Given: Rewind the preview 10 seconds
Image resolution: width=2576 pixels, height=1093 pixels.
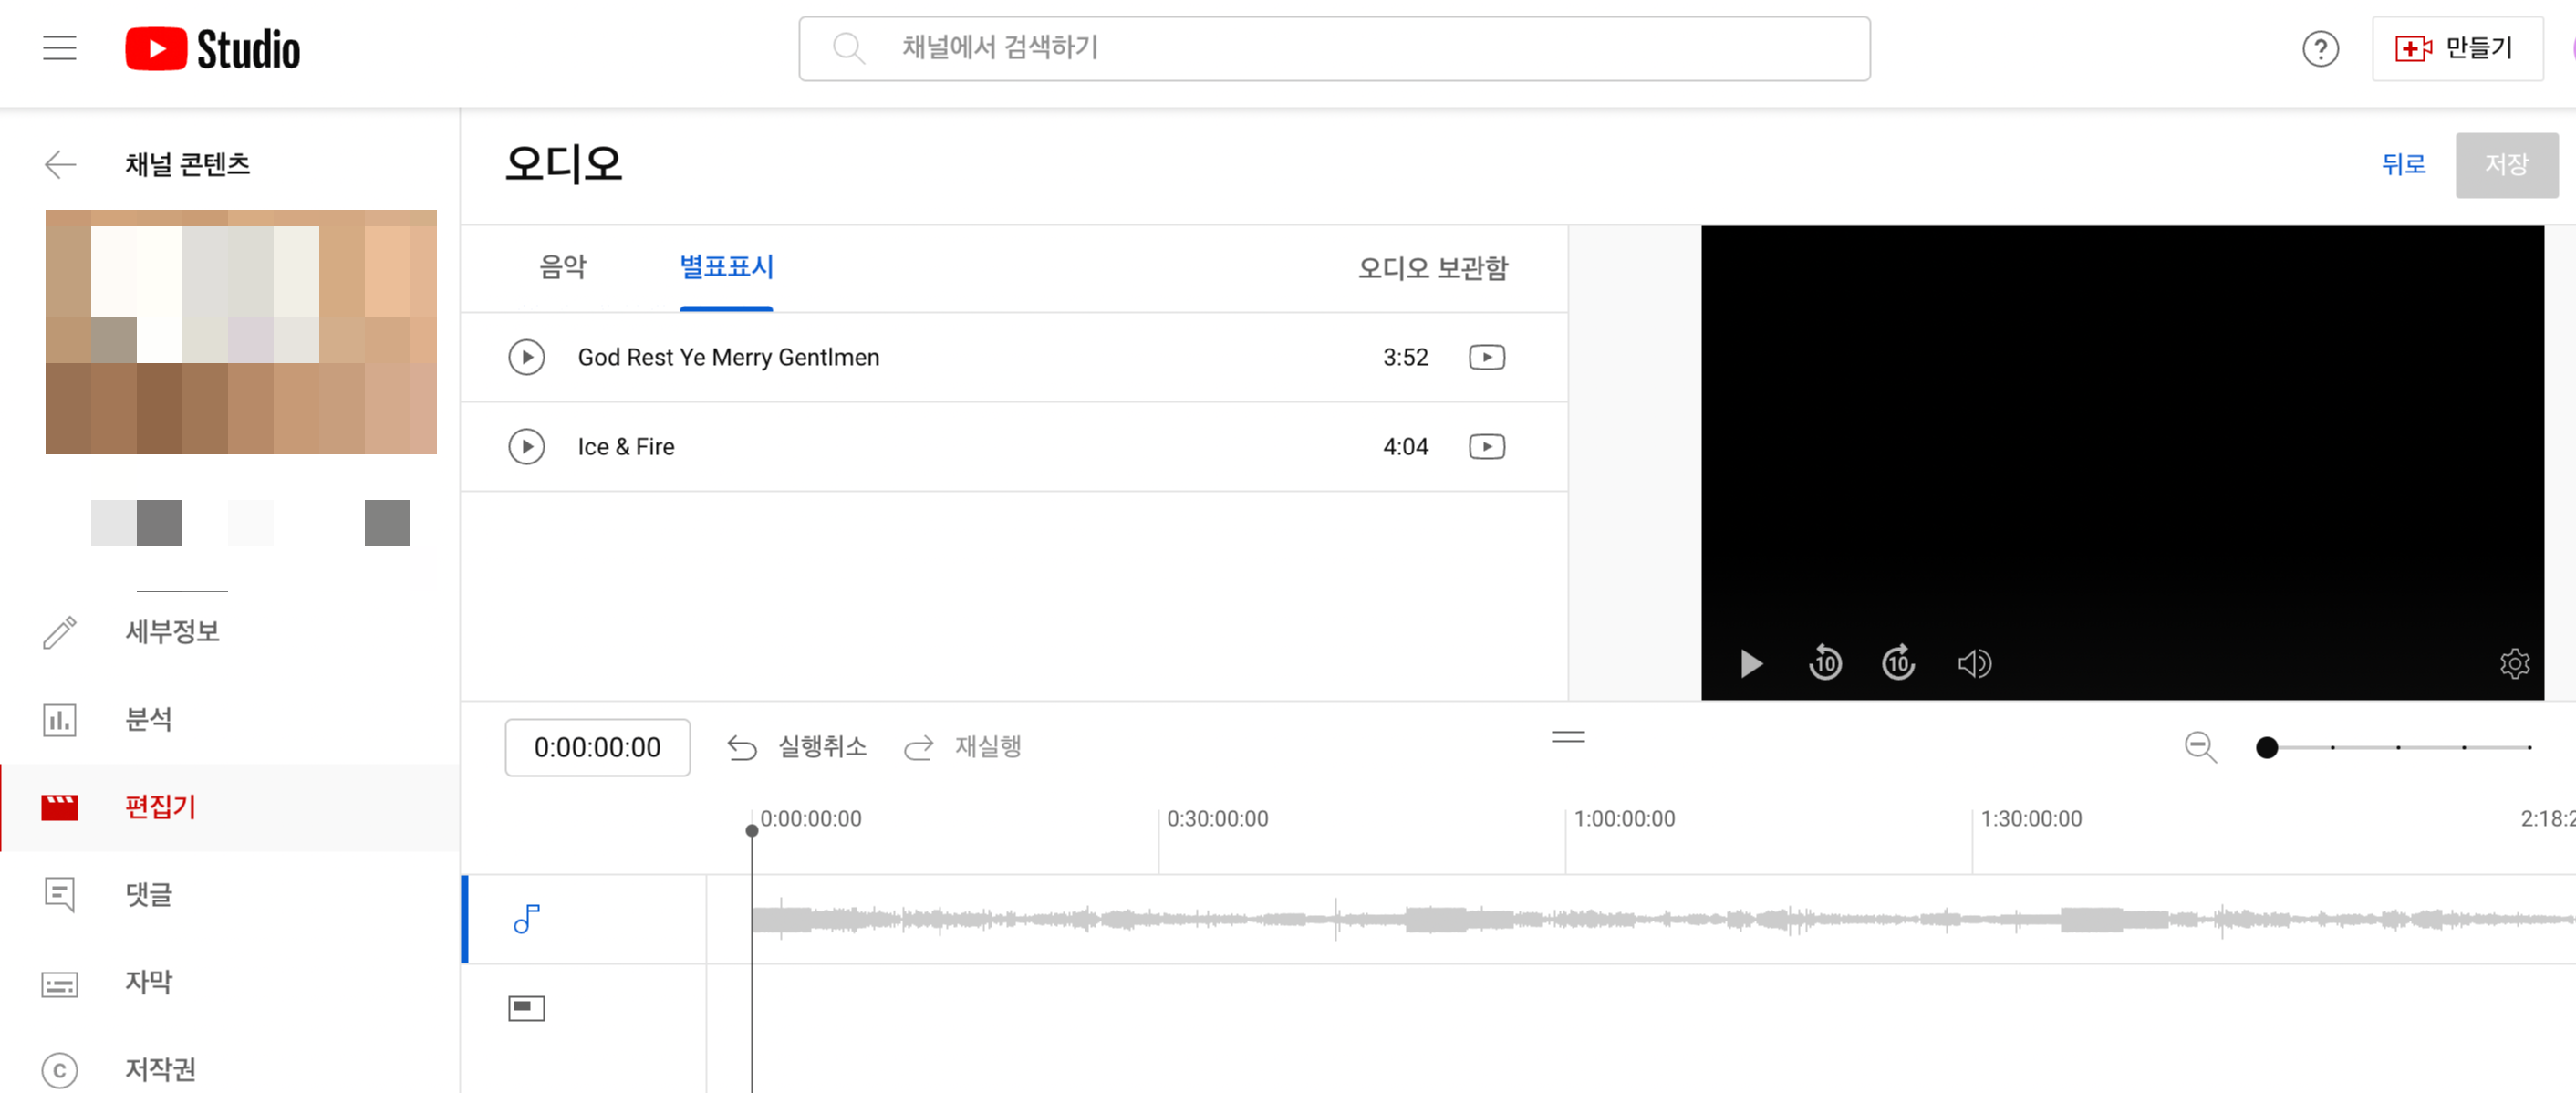Looking at the screenshot, I should coord(1825,662).
